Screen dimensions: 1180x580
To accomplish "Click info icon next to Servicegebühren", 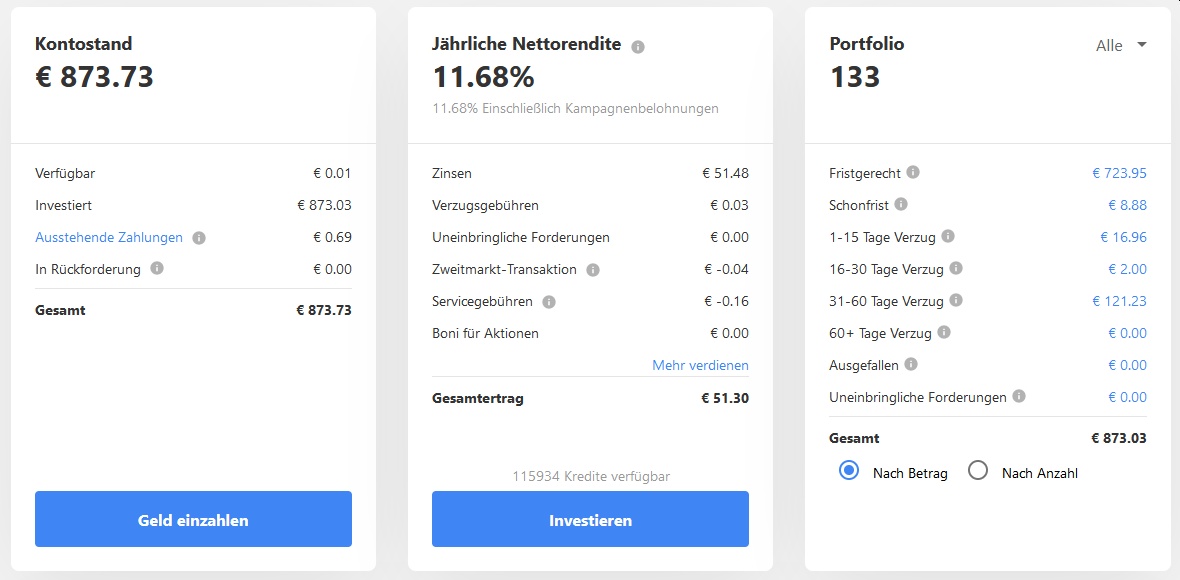I will pyautogui.click(x=549, y=302).
